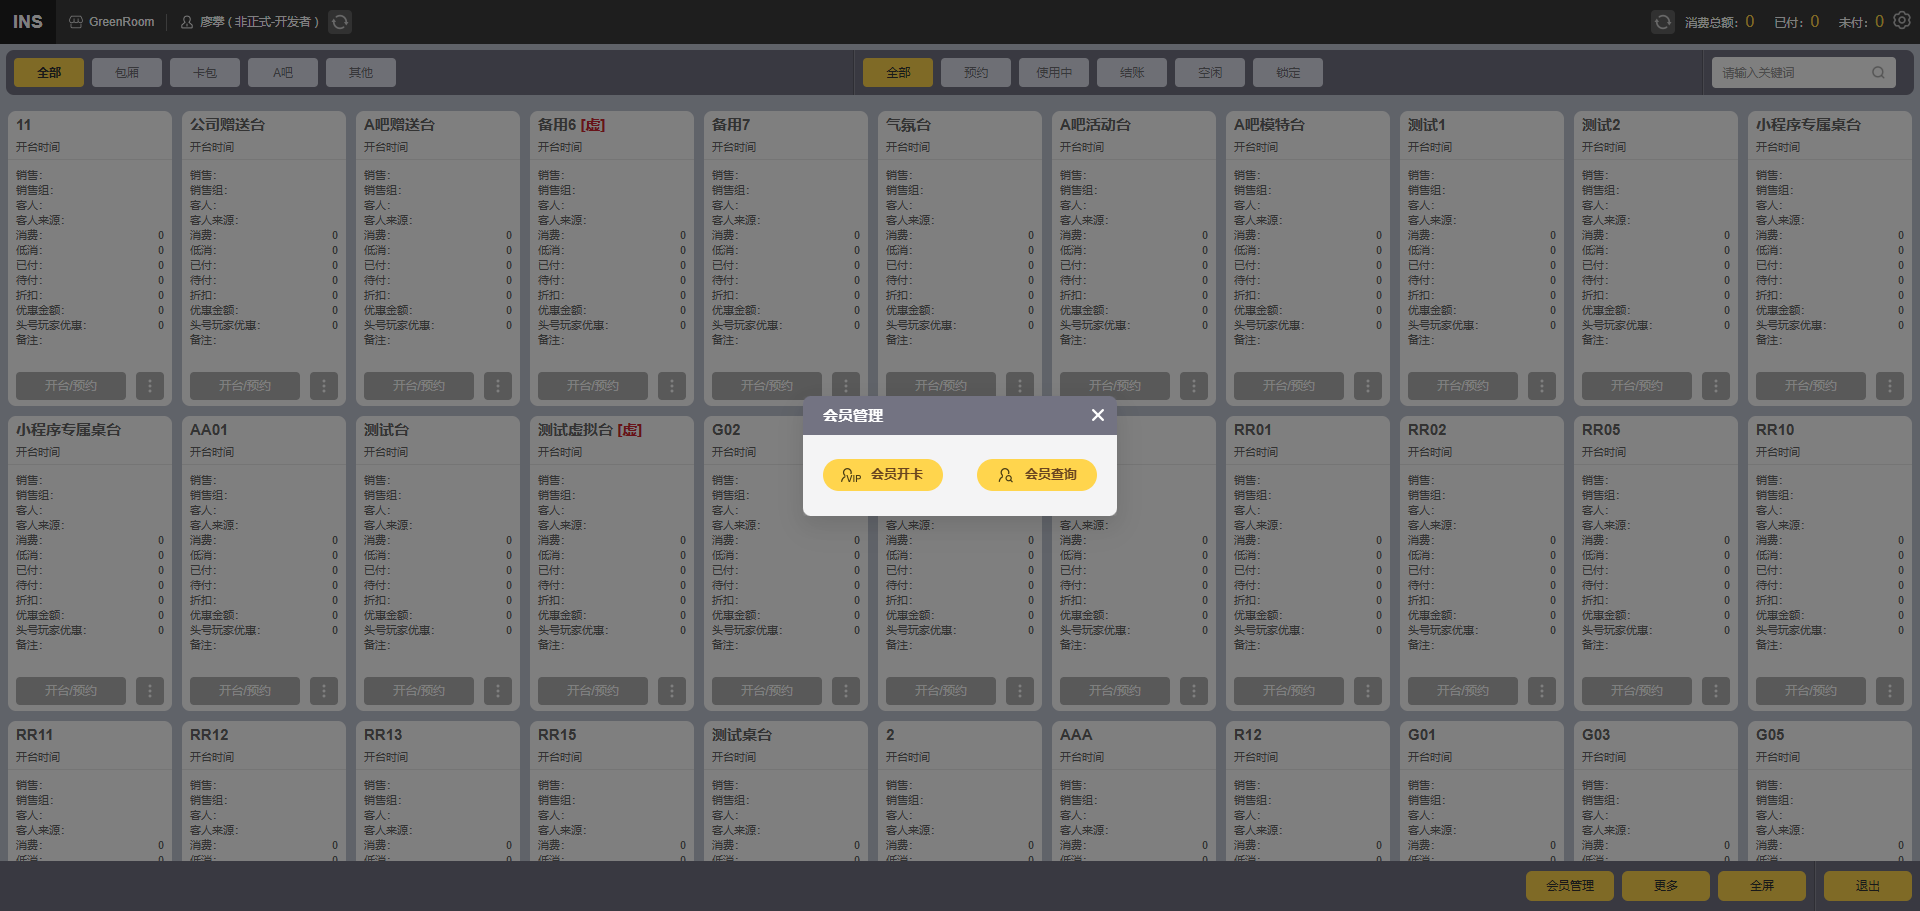Click the refresh icon next to the username

(340, 22)
